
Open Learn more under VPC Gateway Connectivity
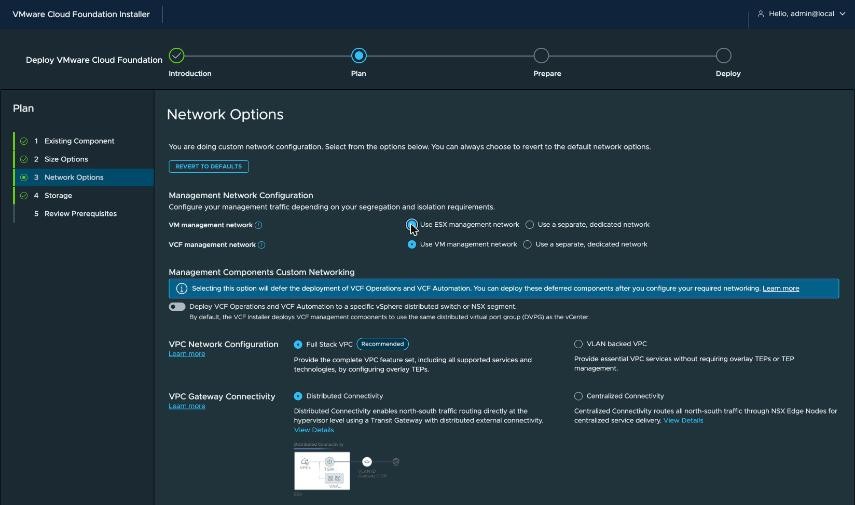click(186, 406)
